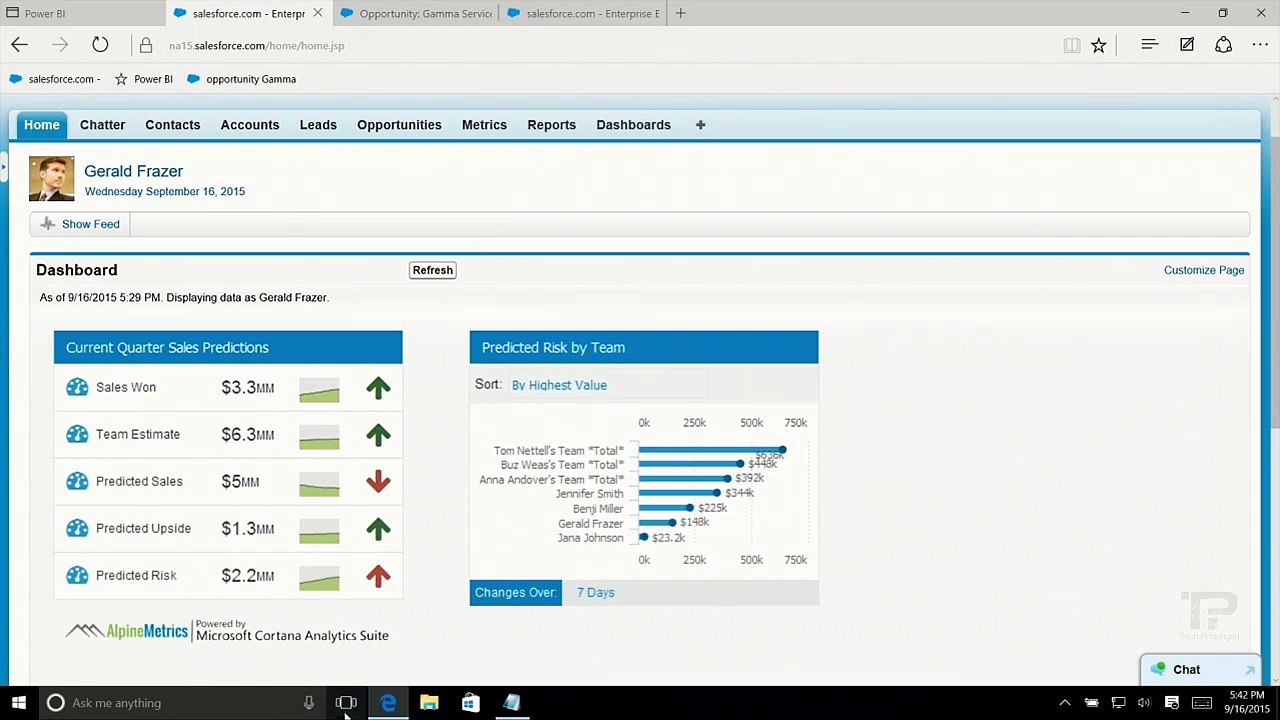Open the Edge Hub icon
The height and width of the screenshot is (720, 1280).
[x=1149, y=45]
